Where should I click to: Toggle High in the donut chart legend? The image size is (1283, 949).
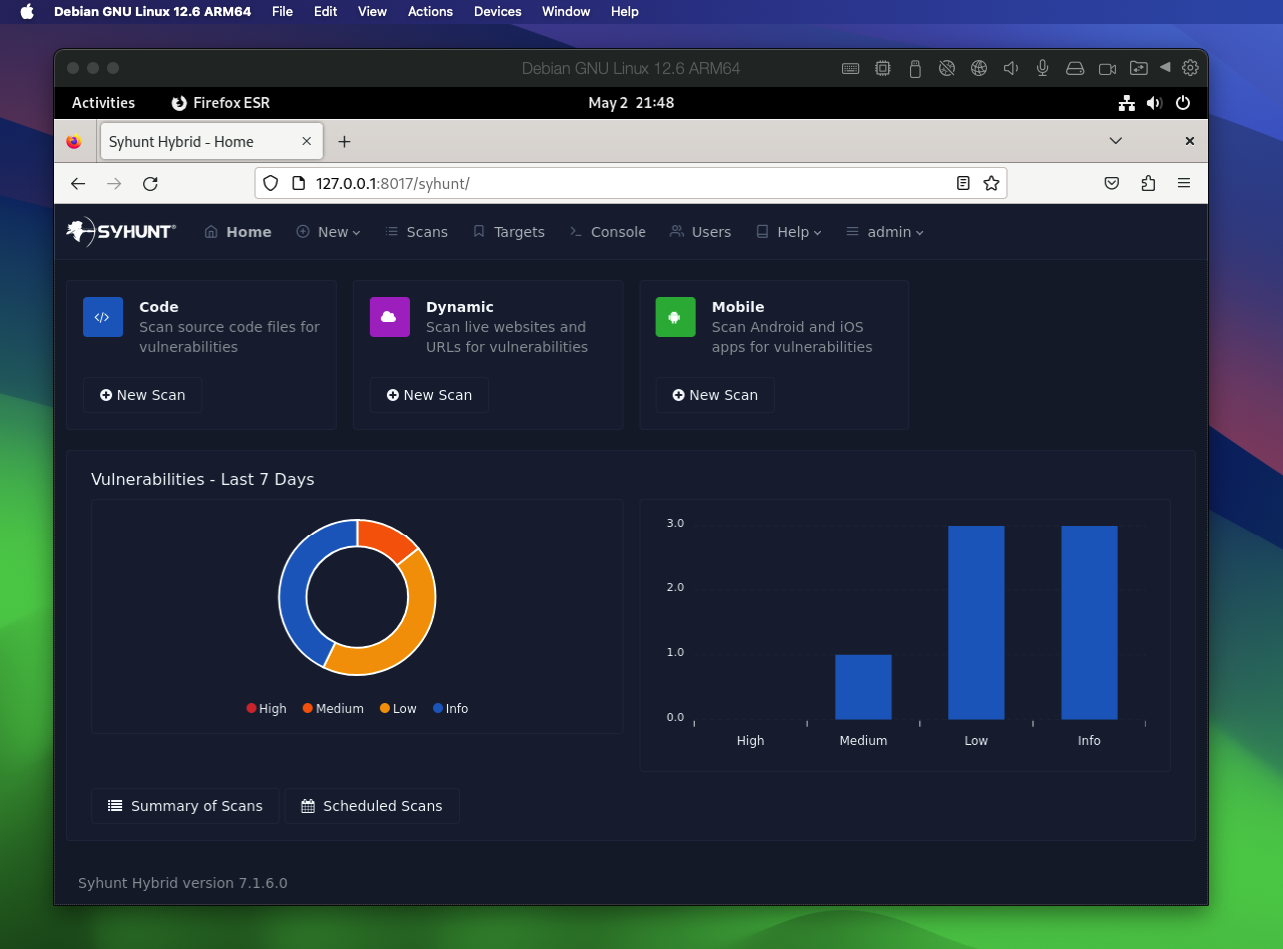[266, 709]
